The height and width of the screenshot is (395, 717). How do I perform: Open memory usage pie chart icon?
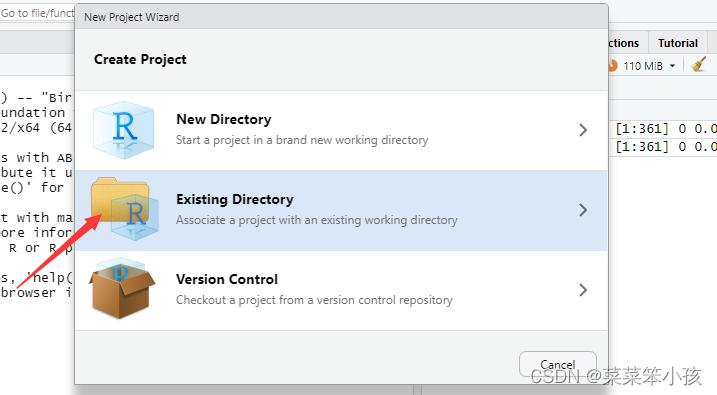612,66
